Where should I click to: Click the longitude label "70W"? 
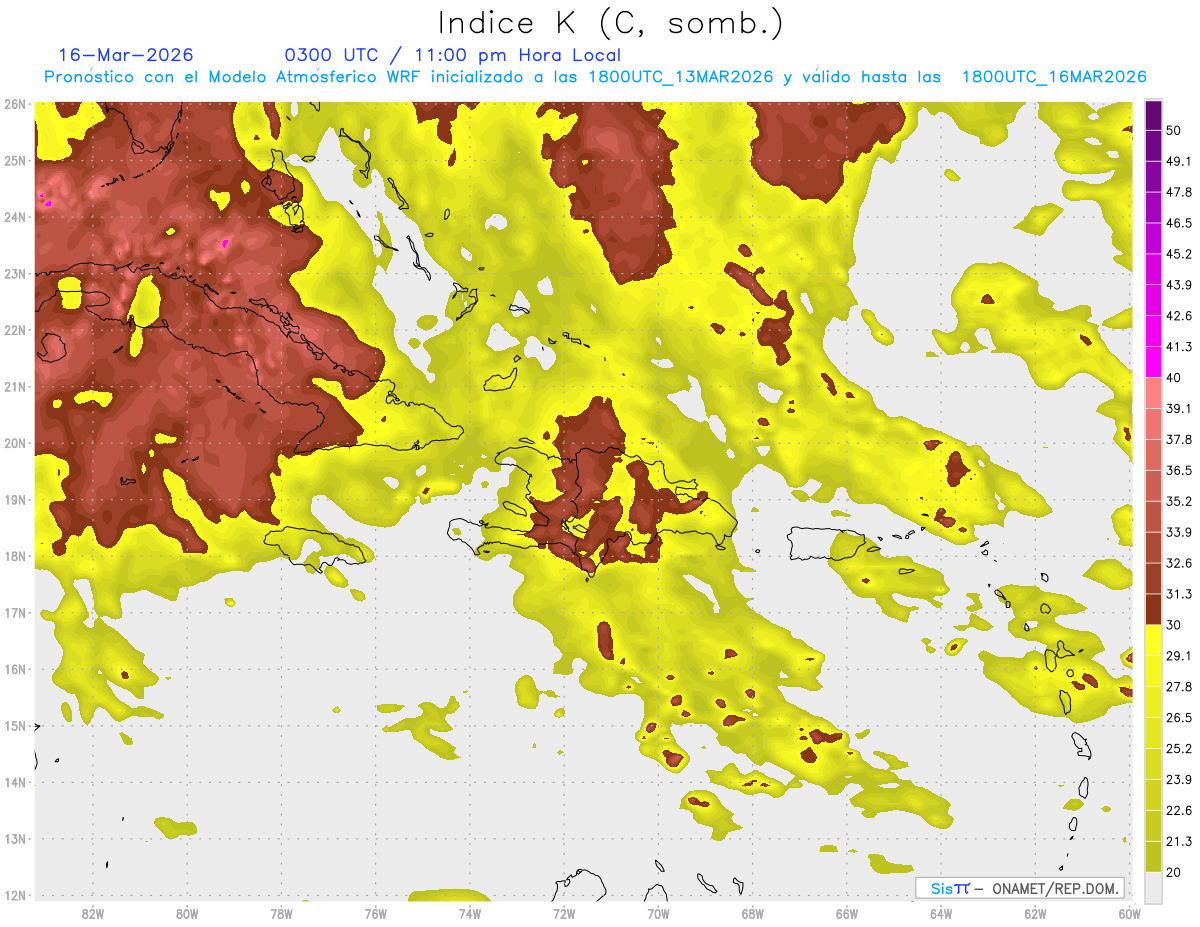coord(658,914)
